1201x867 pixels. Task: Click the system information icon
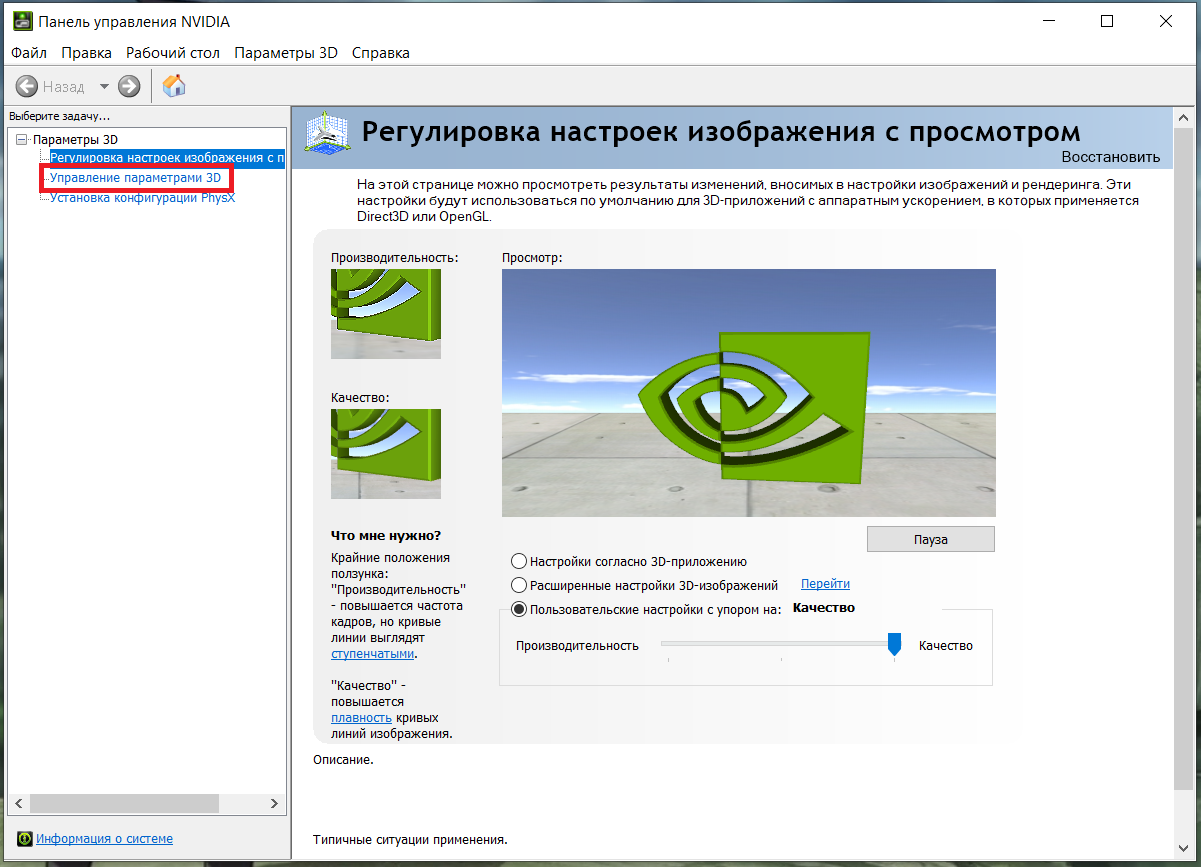tap(25, 839)
